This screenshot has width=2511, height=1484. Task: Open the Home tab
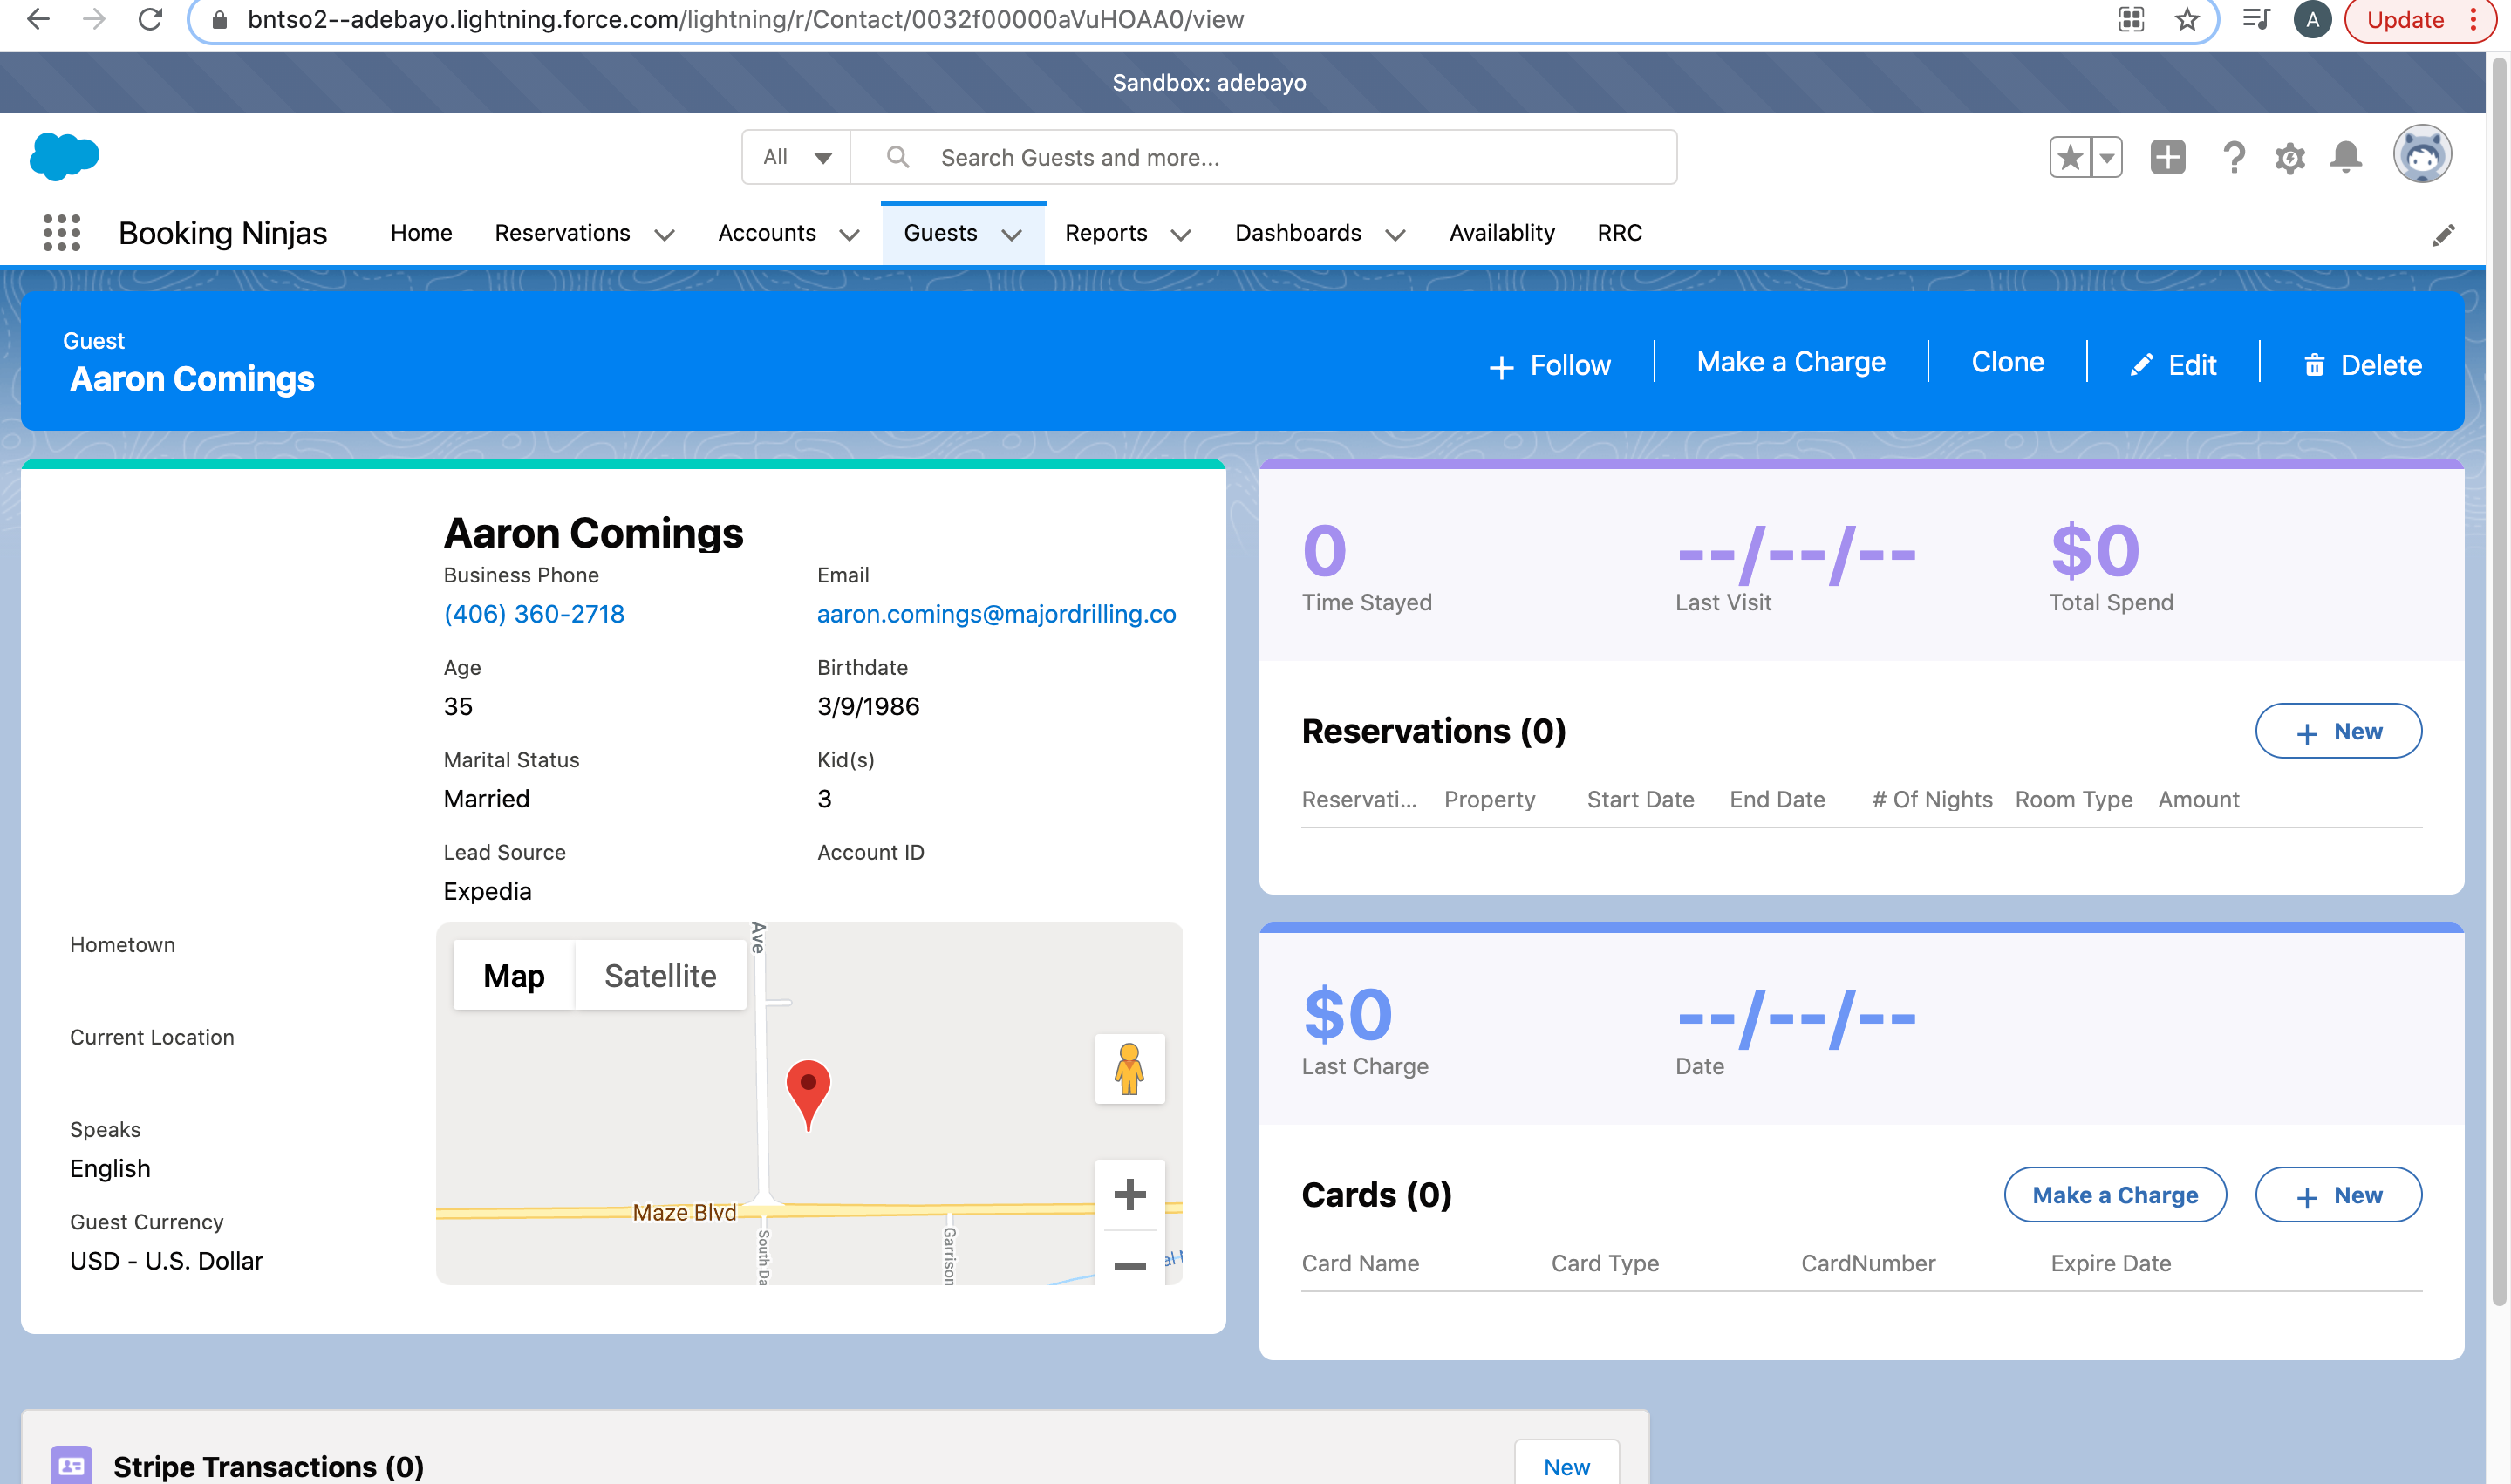coord(421,233)
